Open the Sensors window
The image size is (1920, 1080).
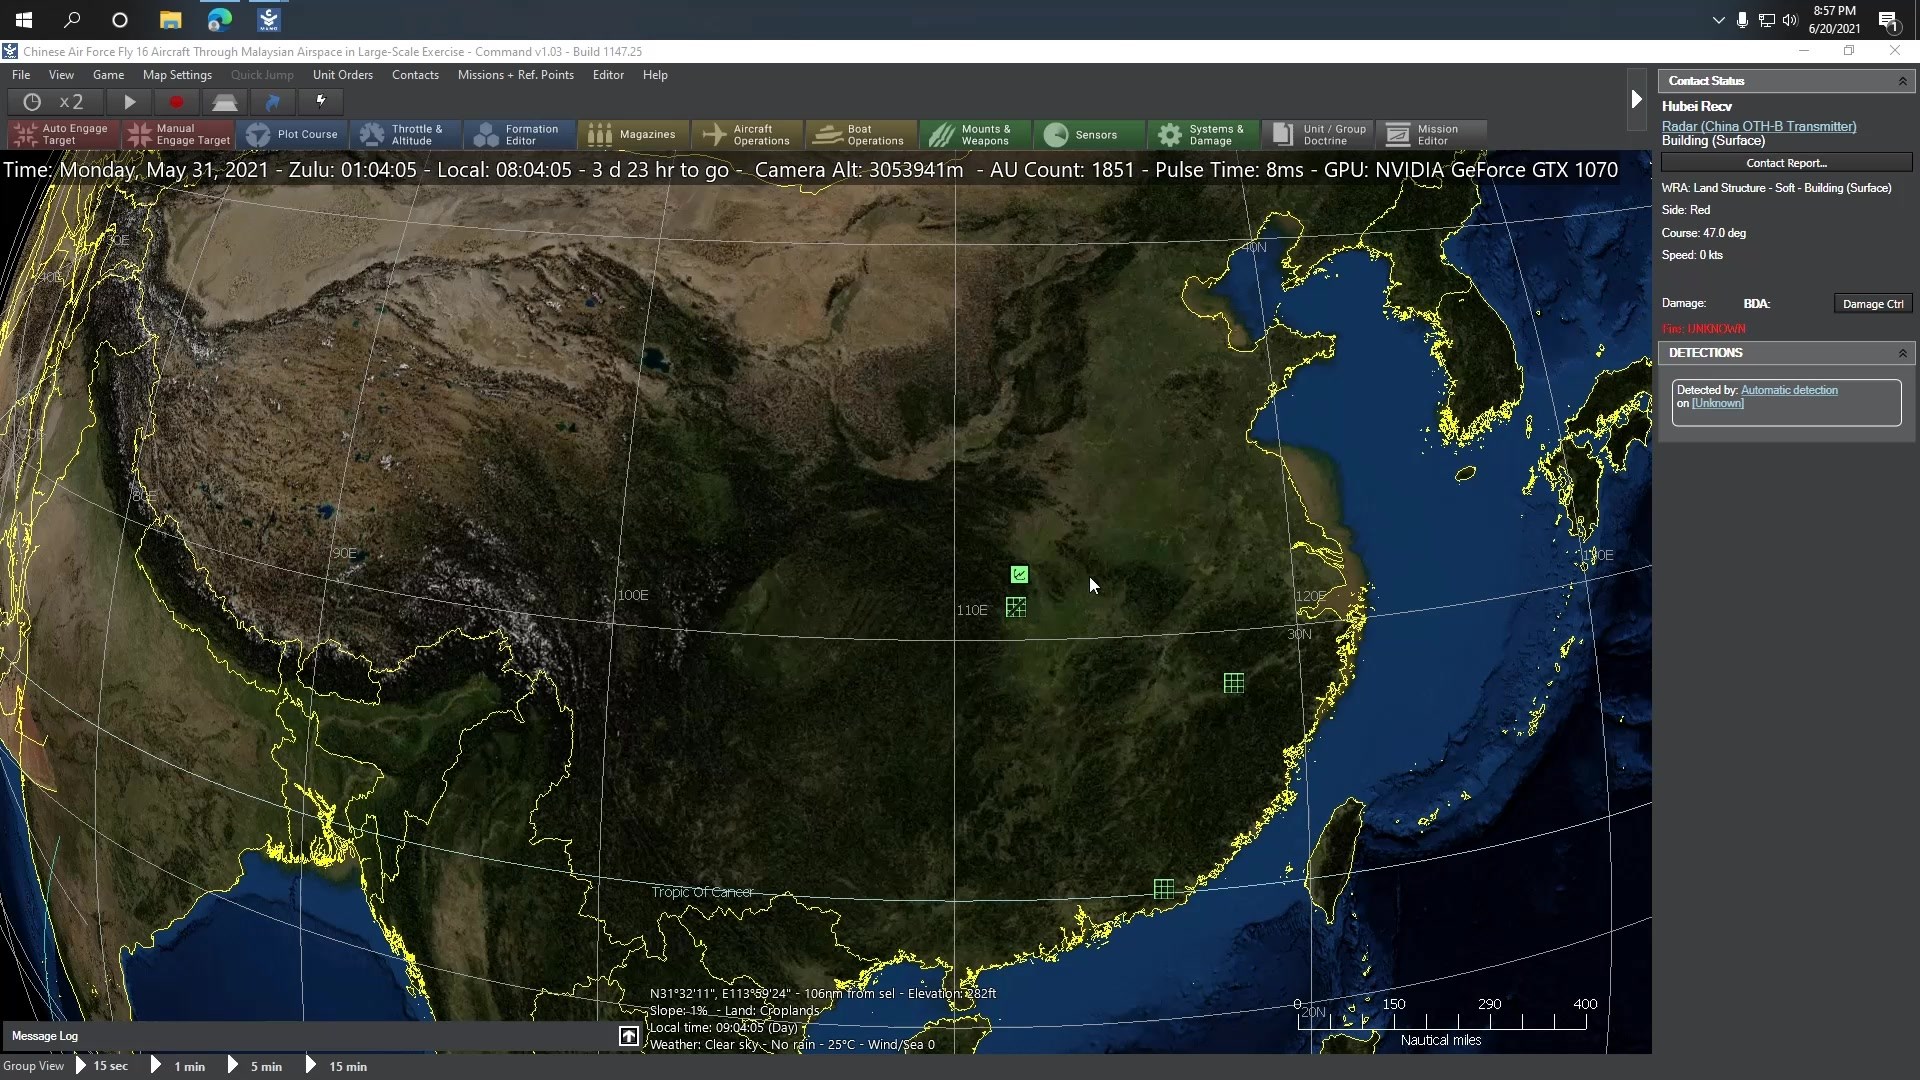tap(1090, 135)
